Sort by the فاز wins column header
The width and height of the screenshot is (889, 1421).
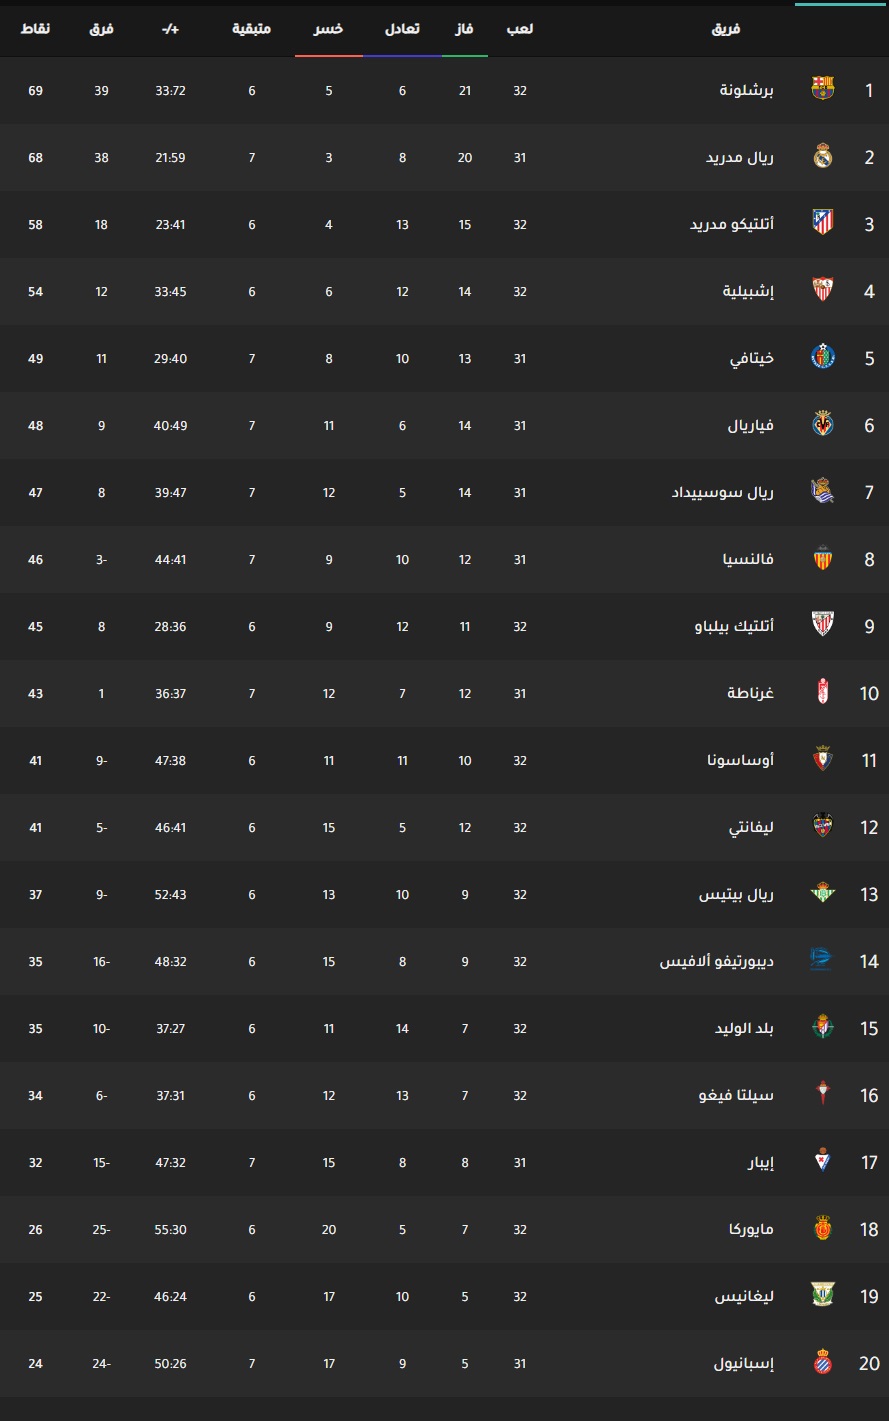click(x=465, y=29)
